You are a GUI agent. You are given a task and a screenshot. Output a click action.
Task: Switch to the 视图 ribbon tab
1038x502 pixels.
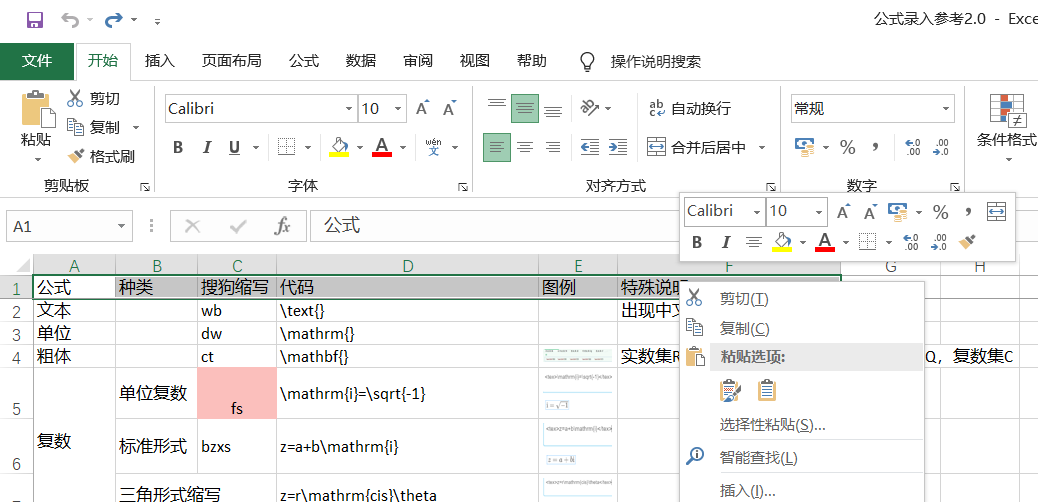click(x=475, y=62)
